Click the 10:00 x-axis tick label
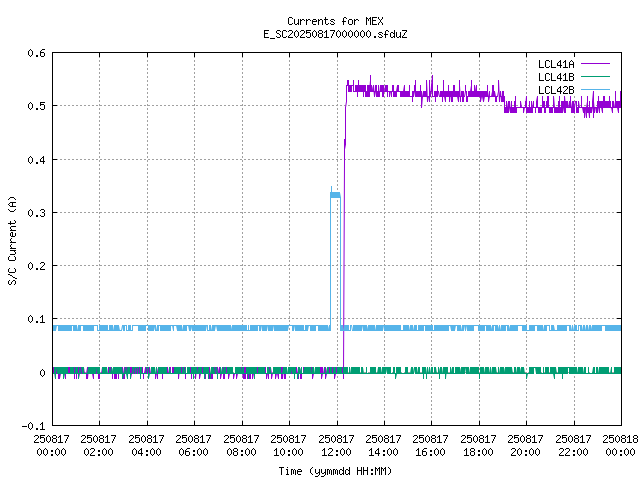This screenshot has width=640, height=480. point(288,452)
